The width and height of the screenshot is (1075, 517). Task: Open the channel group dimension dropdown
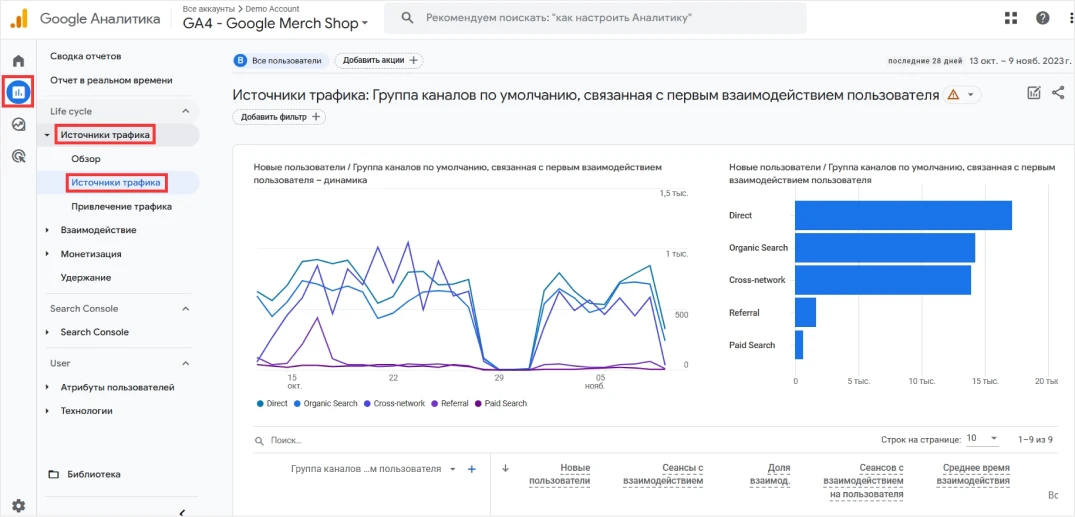(x=452, y=469)
